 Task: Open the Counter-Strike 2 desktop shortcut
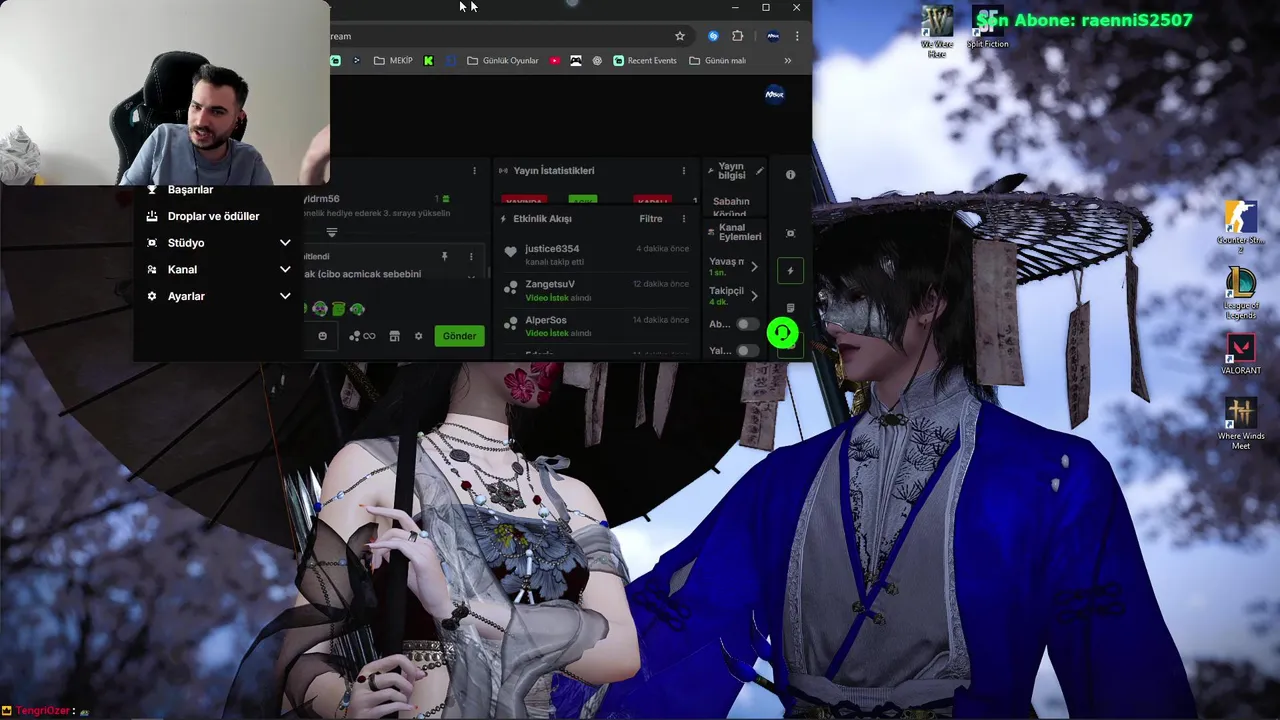1241,227
